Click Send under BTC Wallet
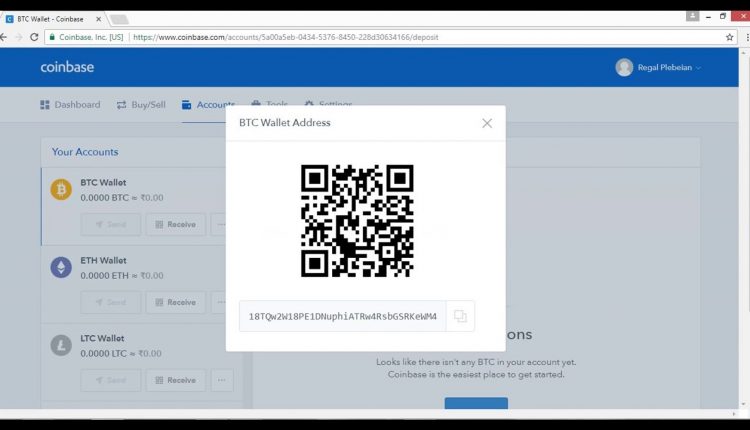Image resolution: width=750 pixels, height=430 pixels. click(110, 224)
